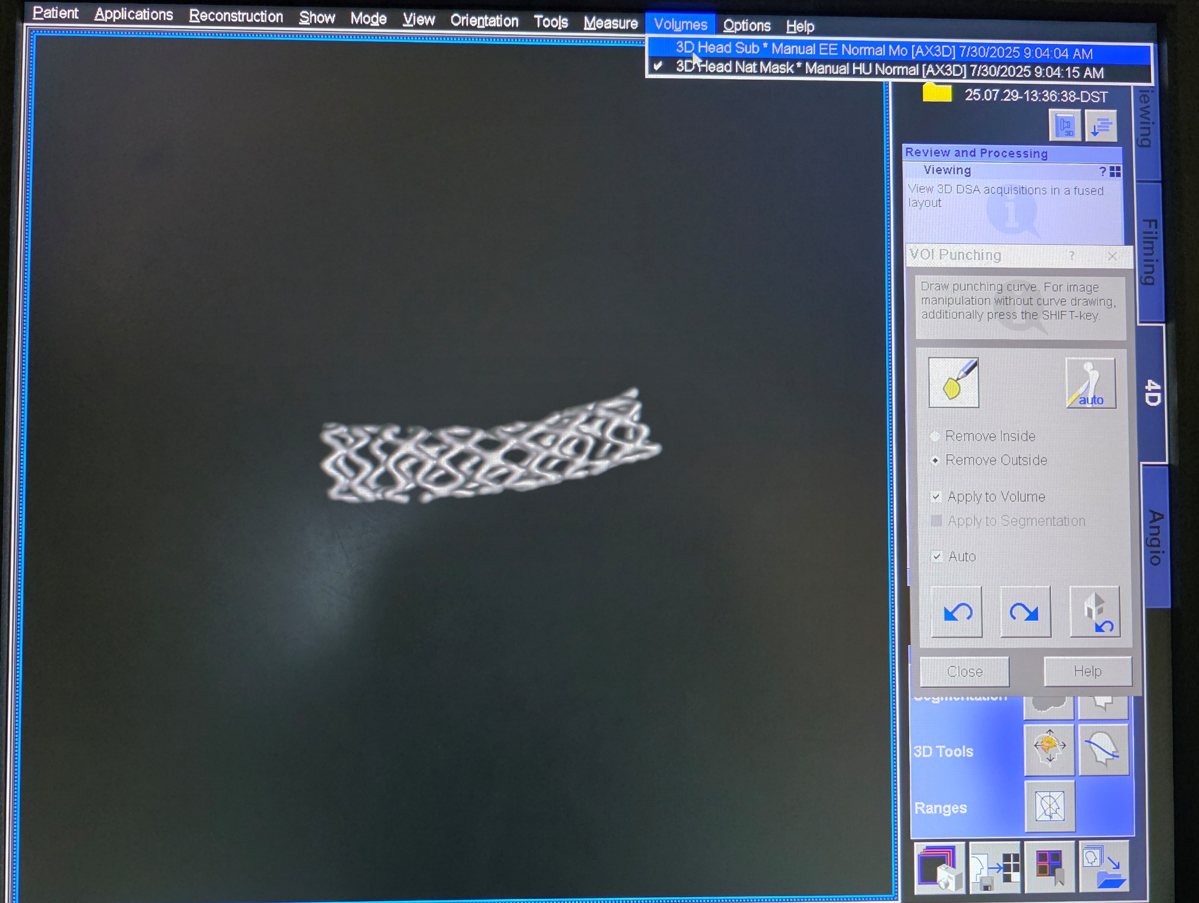The image size is (1199, 903).
Task: Open the Reconstruction menu
Action: pos(236,17)
